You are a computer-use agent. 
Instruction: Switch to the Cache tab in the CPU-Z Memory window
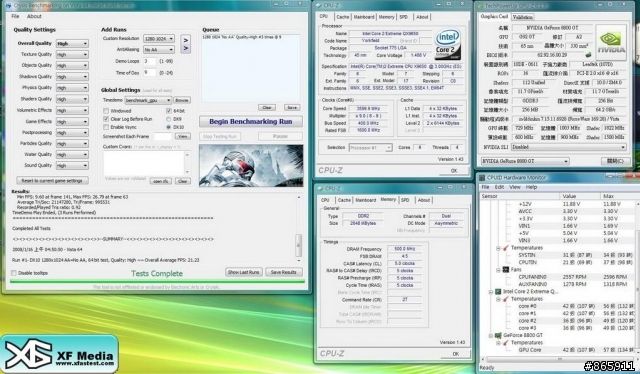coord(344,200)
